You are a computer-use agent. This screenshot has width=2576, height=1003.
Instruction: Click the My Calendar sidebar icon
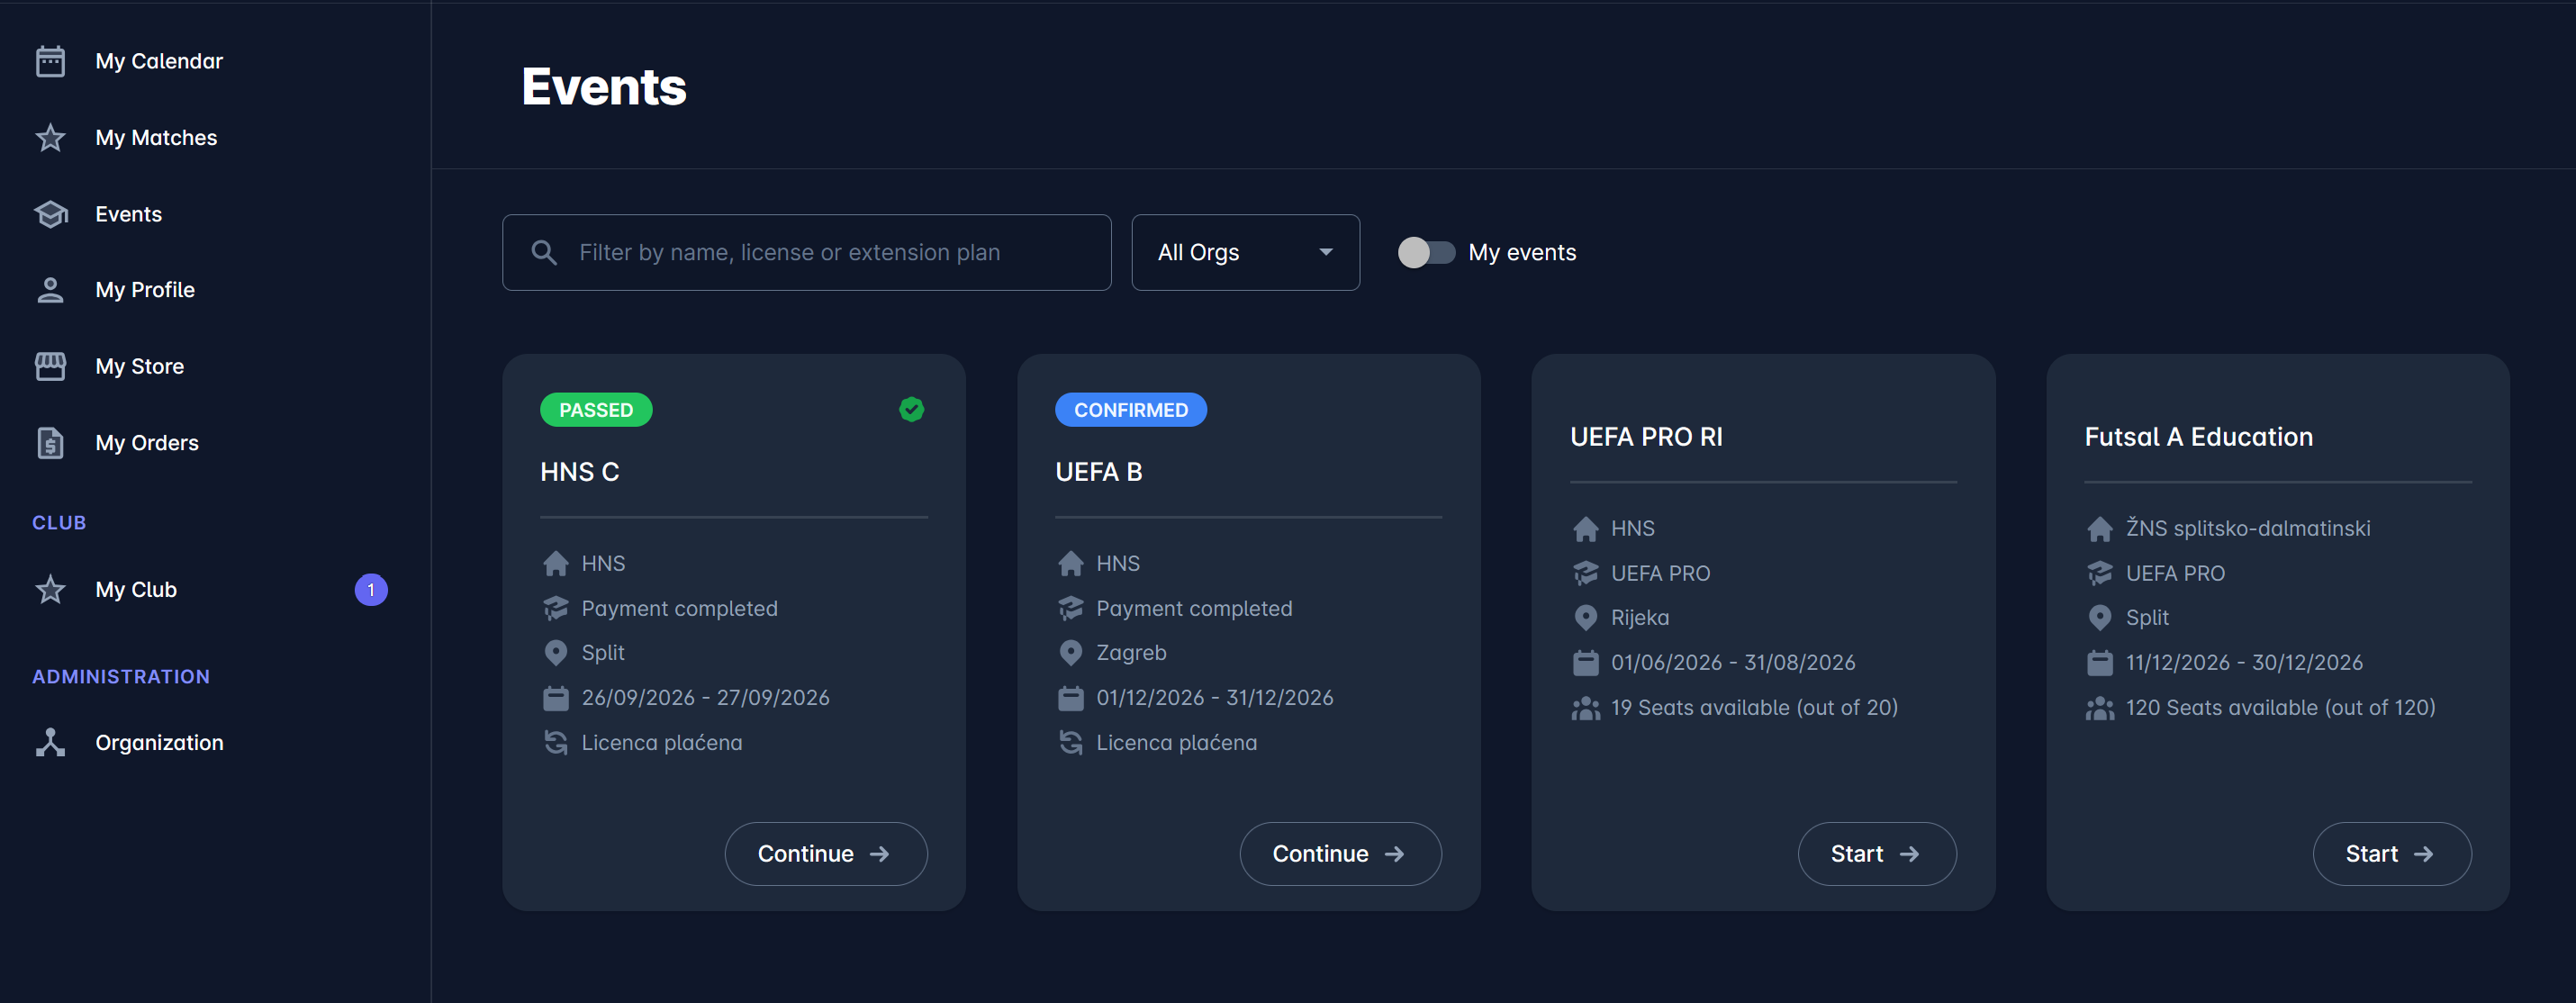(x=50, y=61)
